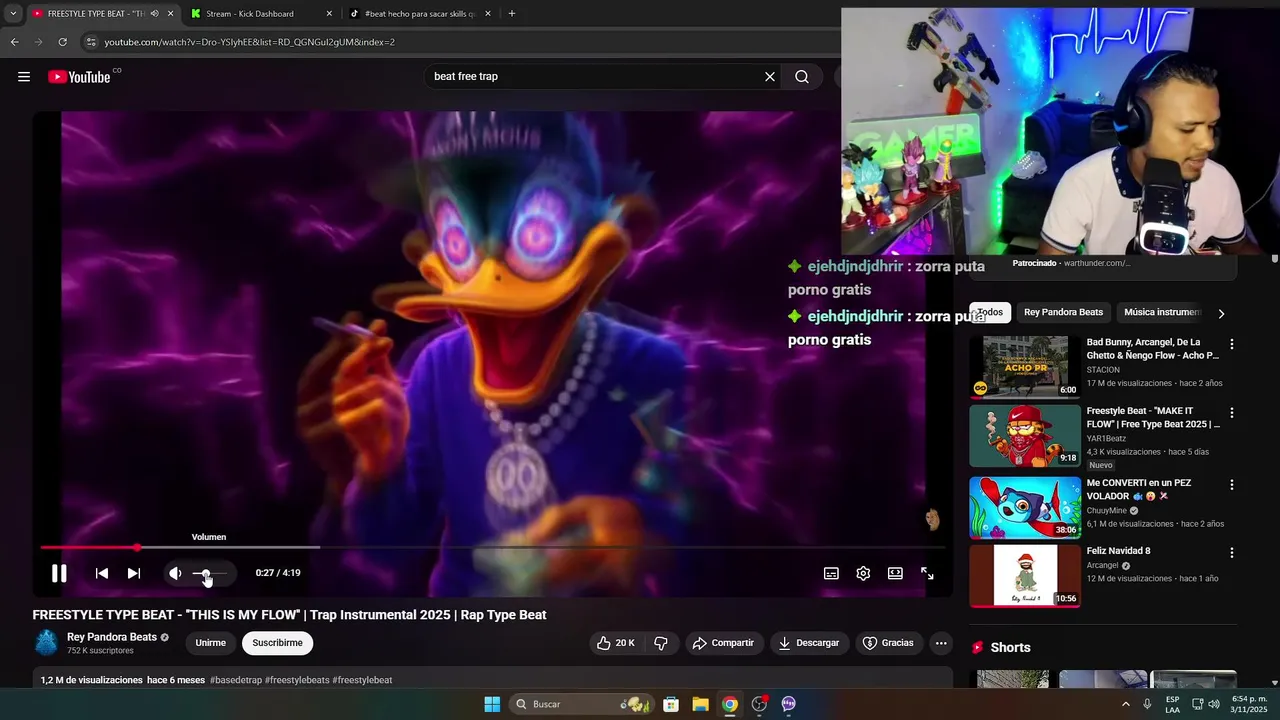Jump to the previous video
This screenshot has height=720, width=1280.
tap(102, 573)
